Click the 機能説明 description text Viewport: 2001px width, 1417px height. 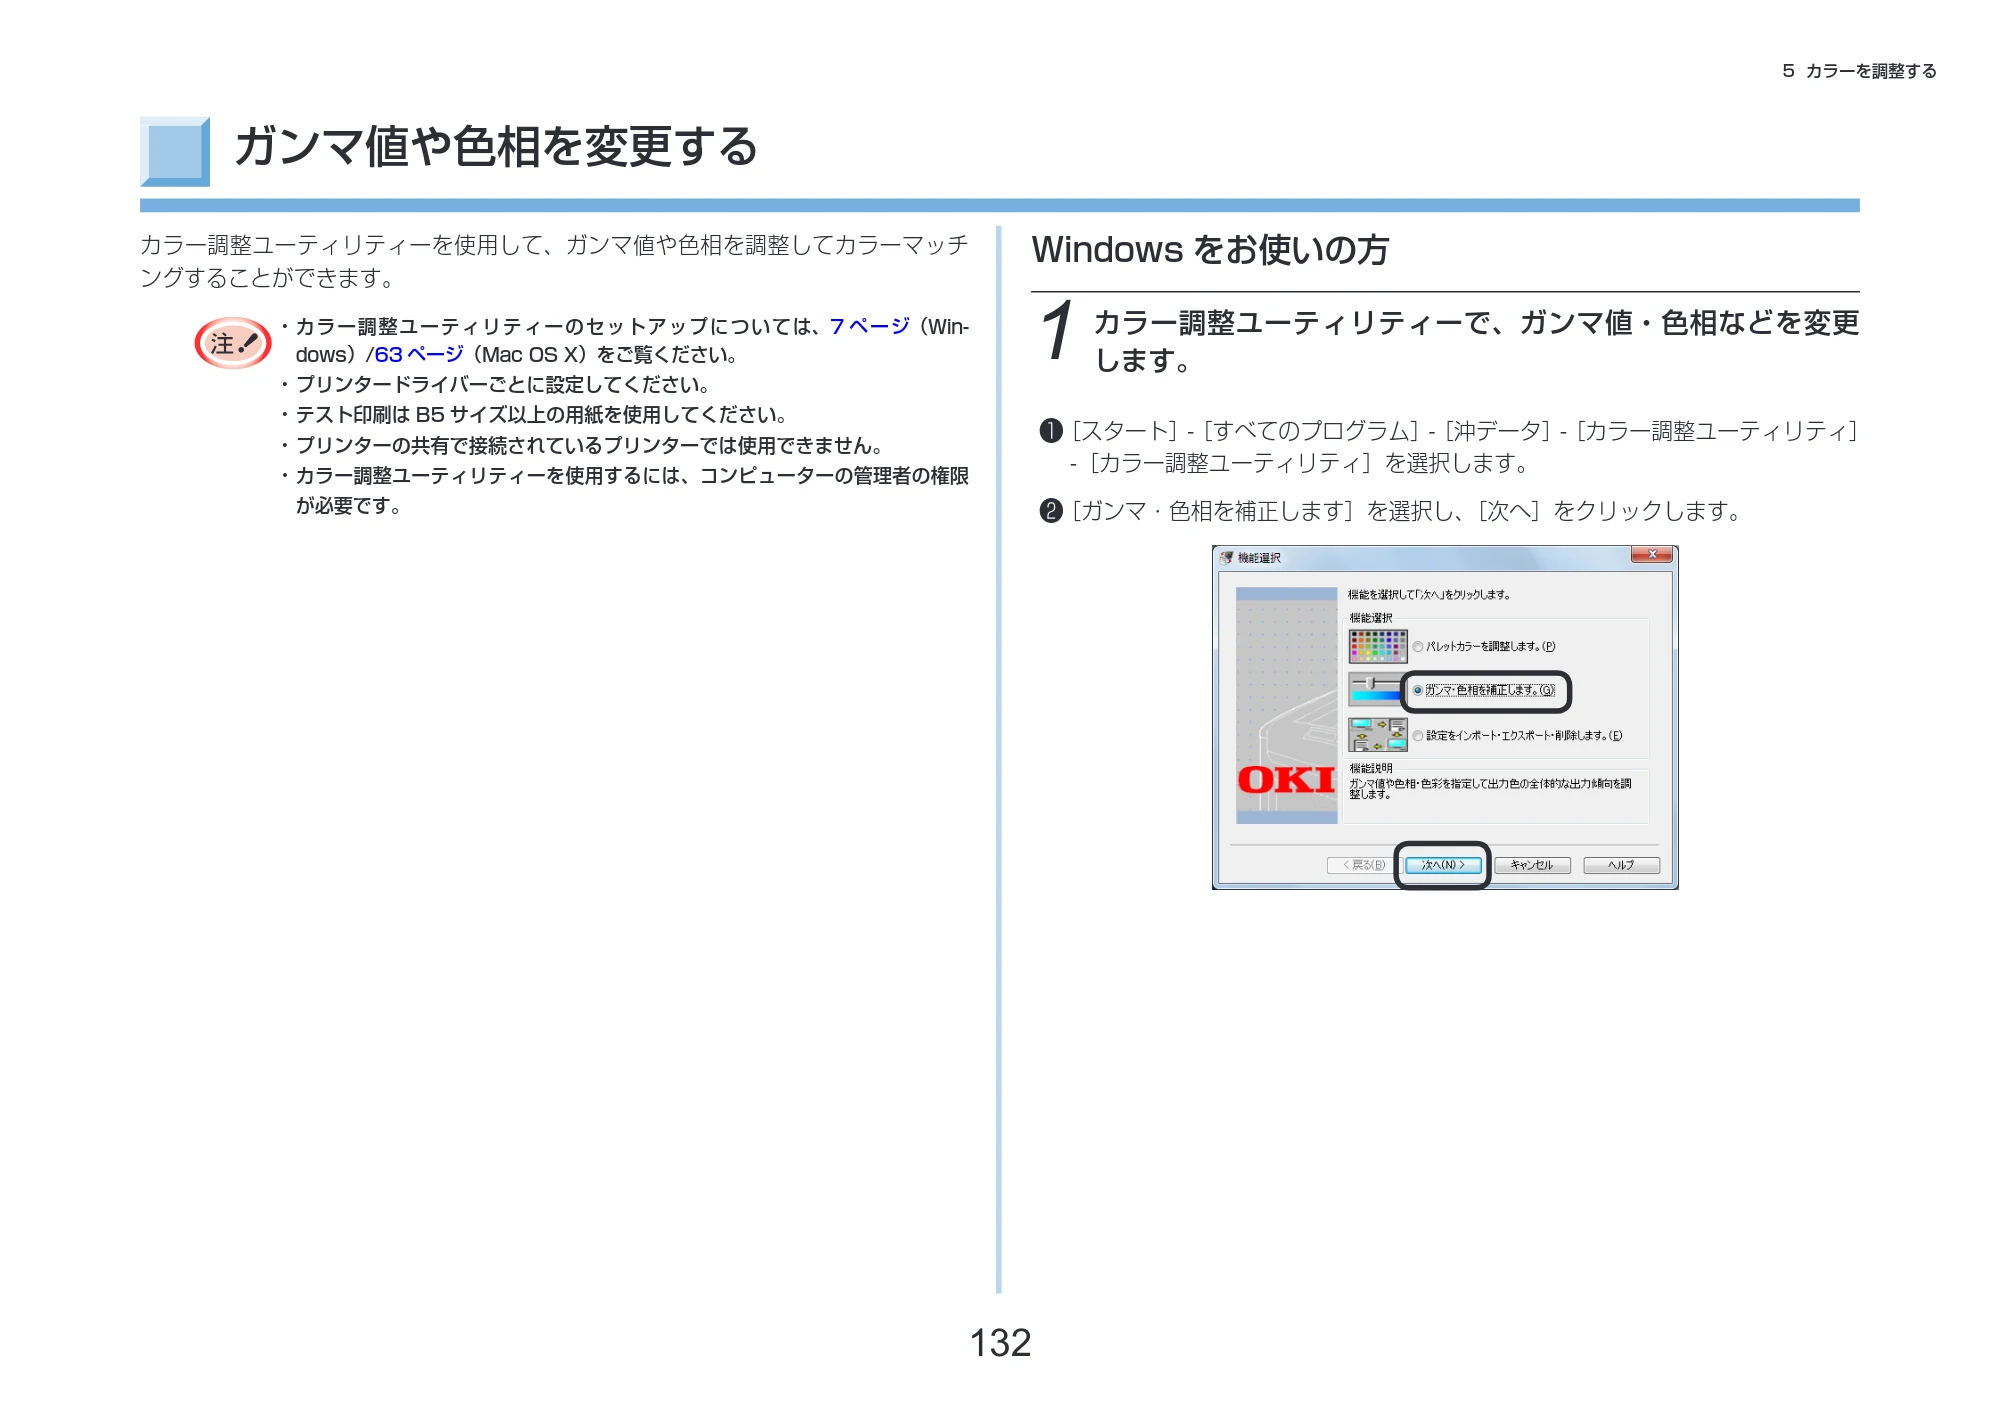[x=1490, y=789]
